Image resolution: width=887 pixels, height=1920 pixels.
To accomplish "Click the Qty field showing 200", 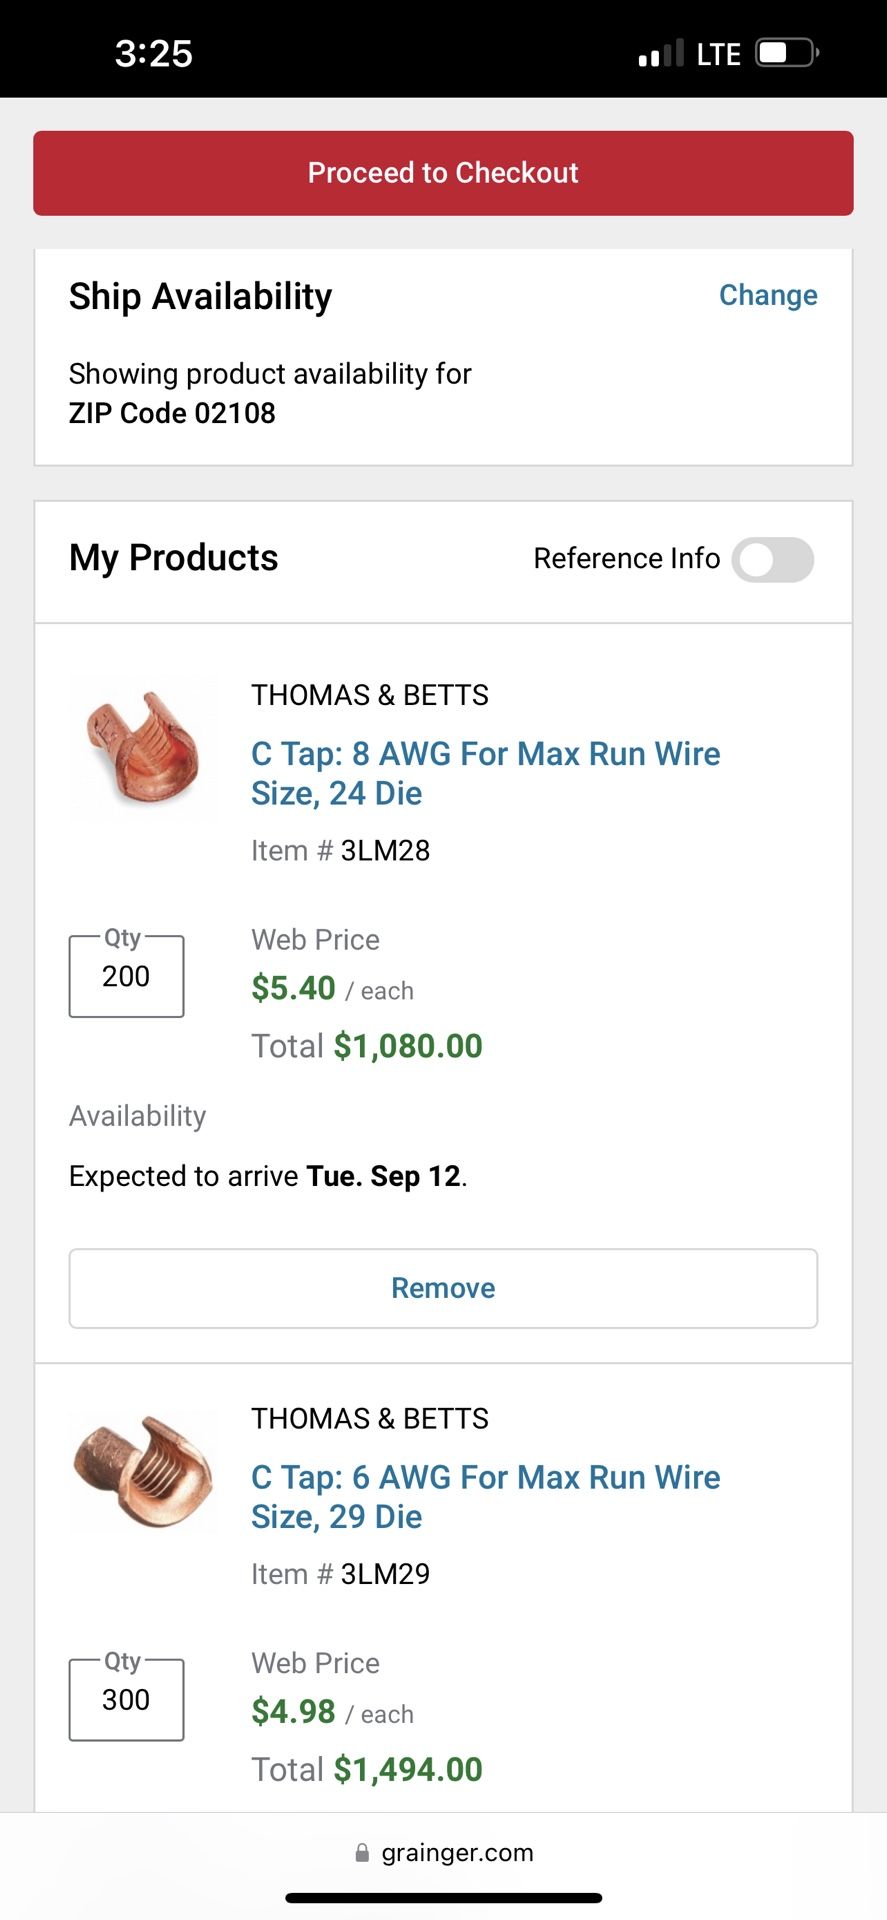I will [125, 977].
